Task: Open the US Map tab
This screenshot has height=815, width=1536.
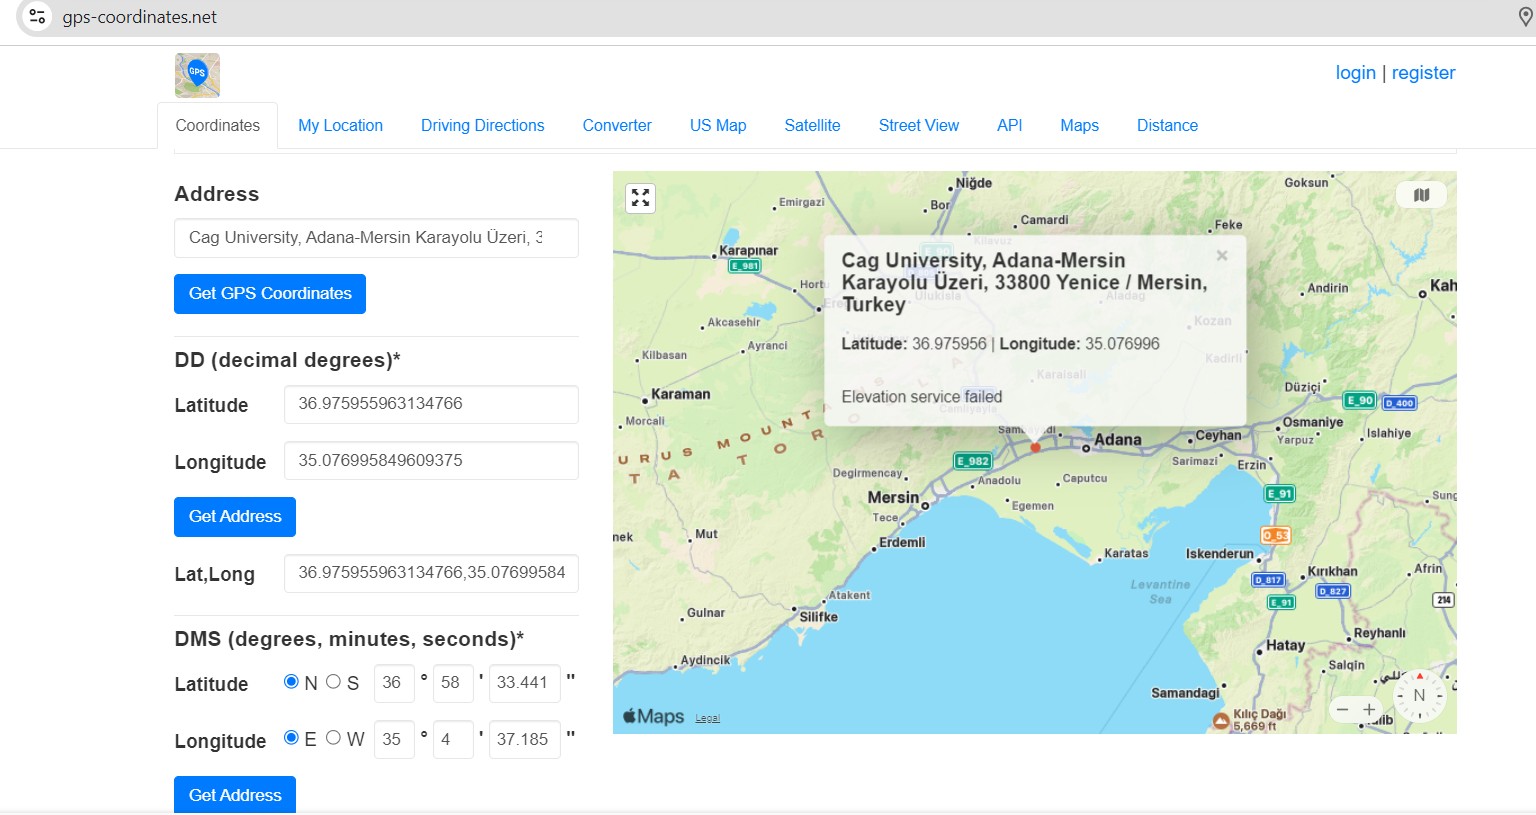Action: 718,125
